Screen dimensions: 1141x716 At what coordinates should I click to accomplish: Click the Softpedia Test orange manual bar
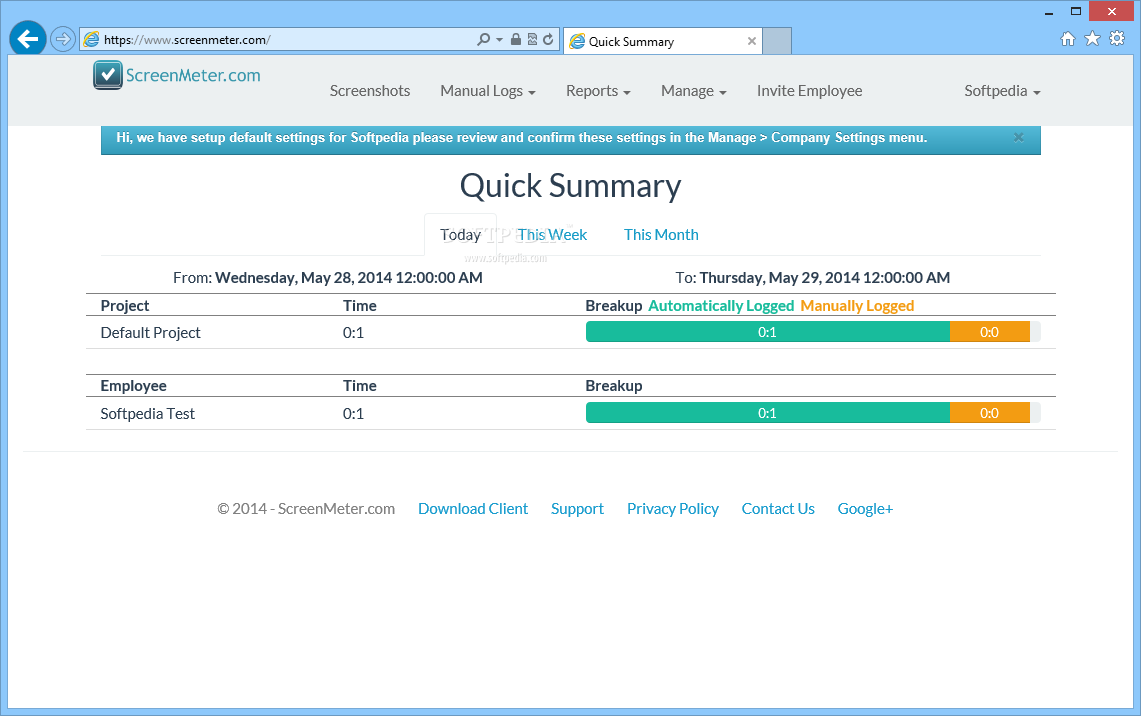pyautogui.click(x=990, y=413)
